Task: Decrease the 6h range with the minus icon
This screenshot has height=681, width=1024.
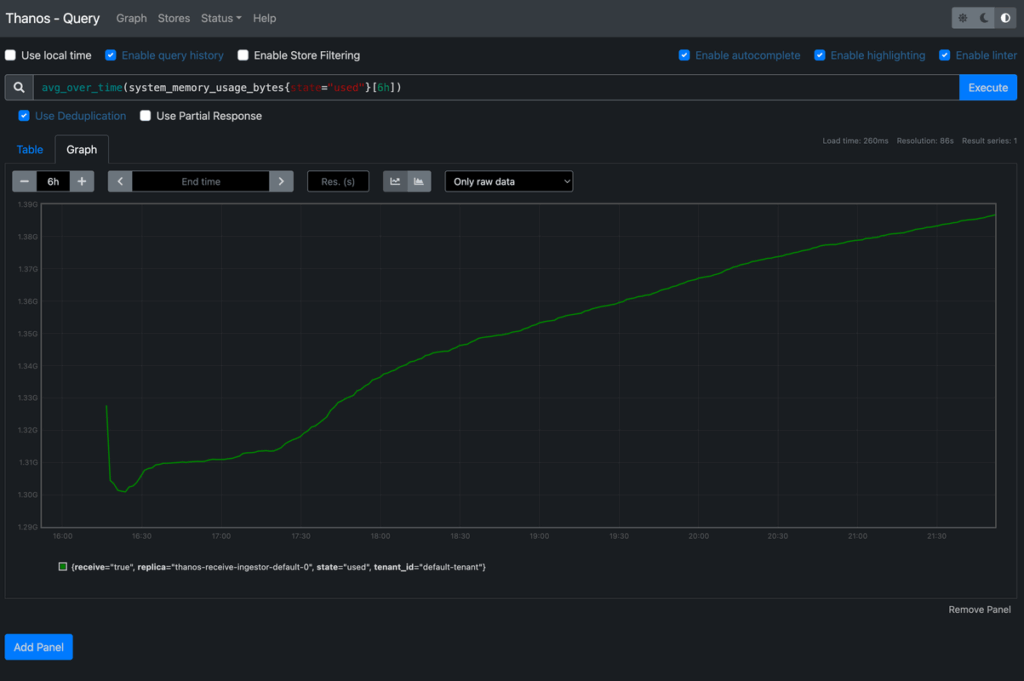Action: point(25,182)
